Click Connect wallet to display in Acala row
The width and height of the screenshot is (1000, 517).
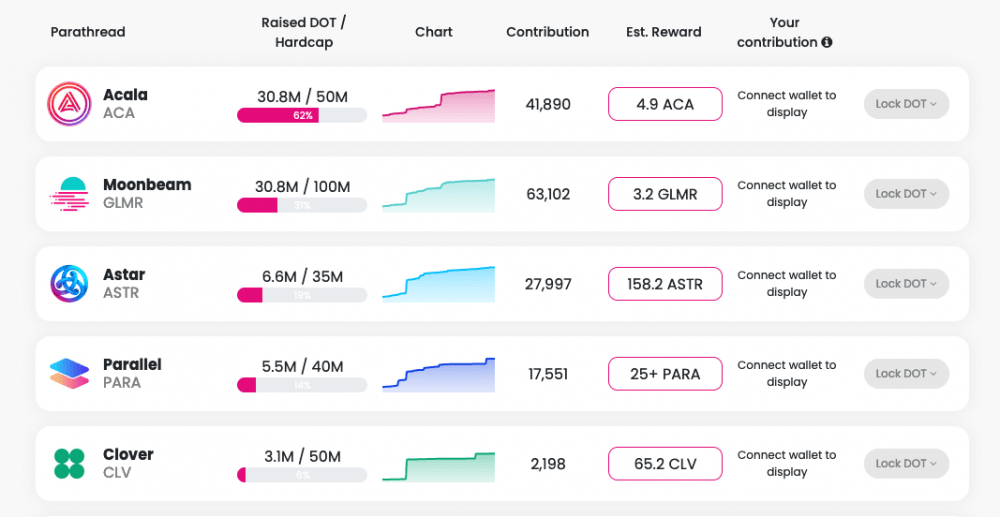tap(786, 104)
